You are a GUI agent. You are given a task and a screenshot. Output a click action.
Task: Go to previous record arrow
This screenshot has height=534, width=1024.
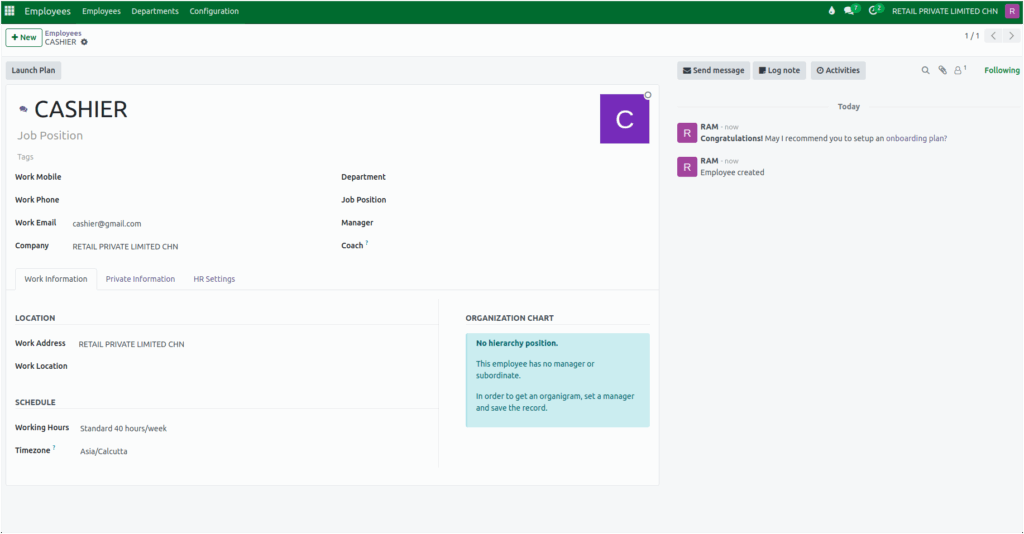[x=993, y=36]
